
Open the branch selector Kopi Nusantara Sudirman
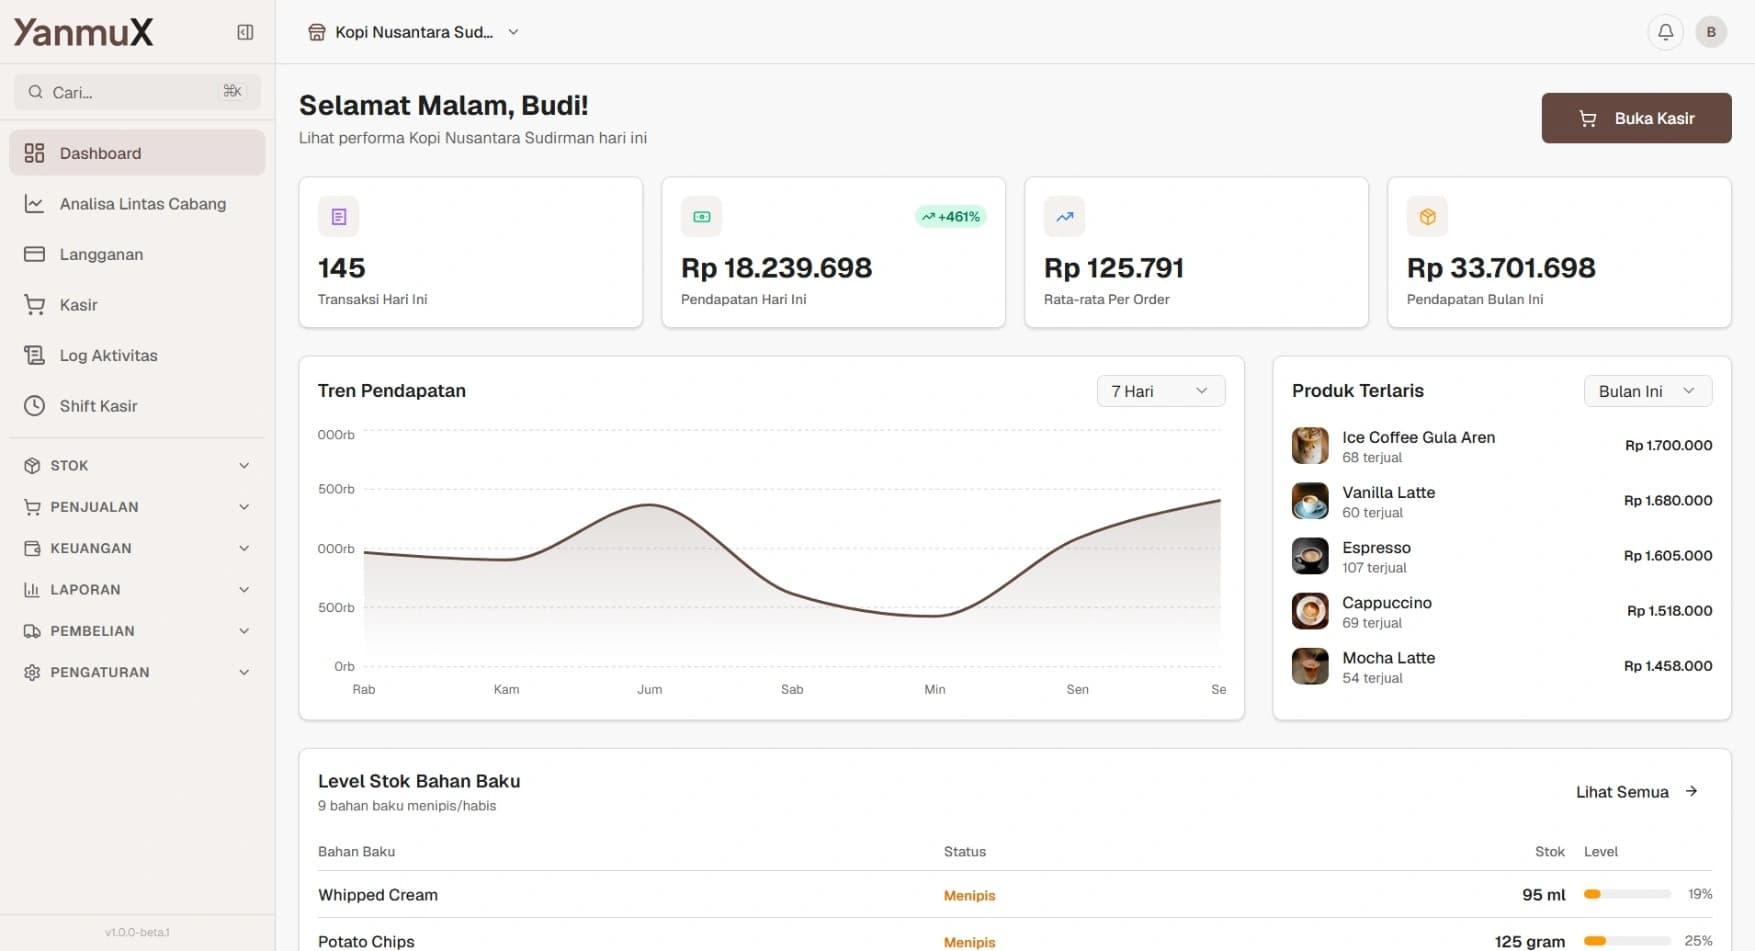click(414, 31)
